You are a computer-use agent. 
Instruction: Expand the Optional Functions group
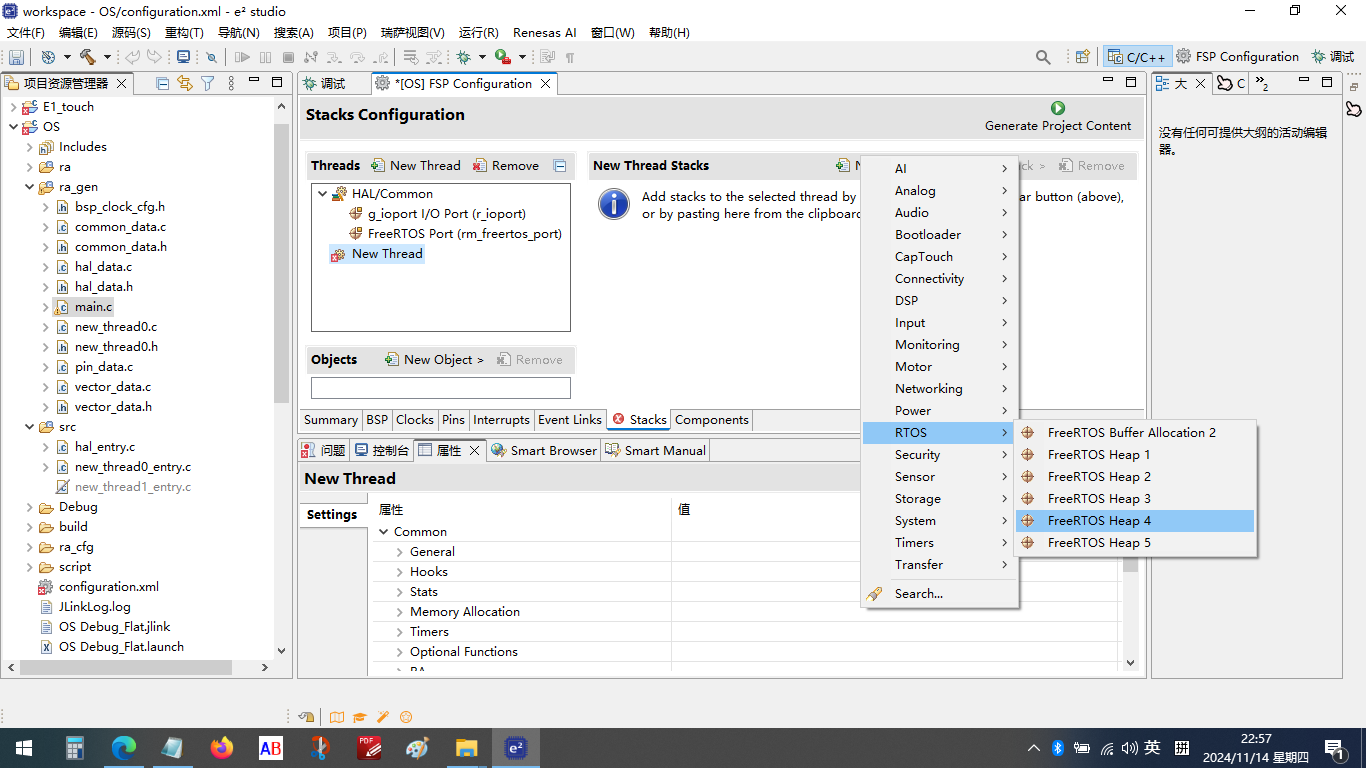pyautogui.click(x=399, y=652)
